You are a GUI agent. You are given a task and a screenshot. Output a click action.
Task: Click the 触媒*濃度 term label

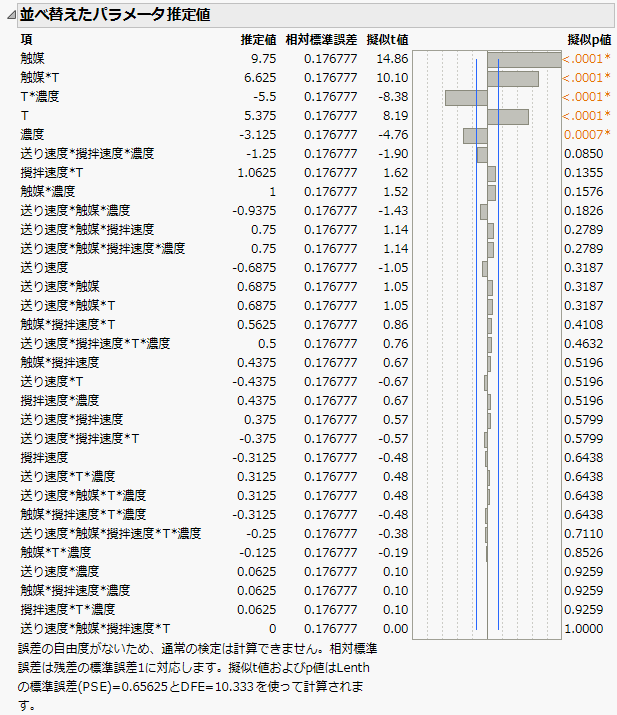click(x=48, y=192)
